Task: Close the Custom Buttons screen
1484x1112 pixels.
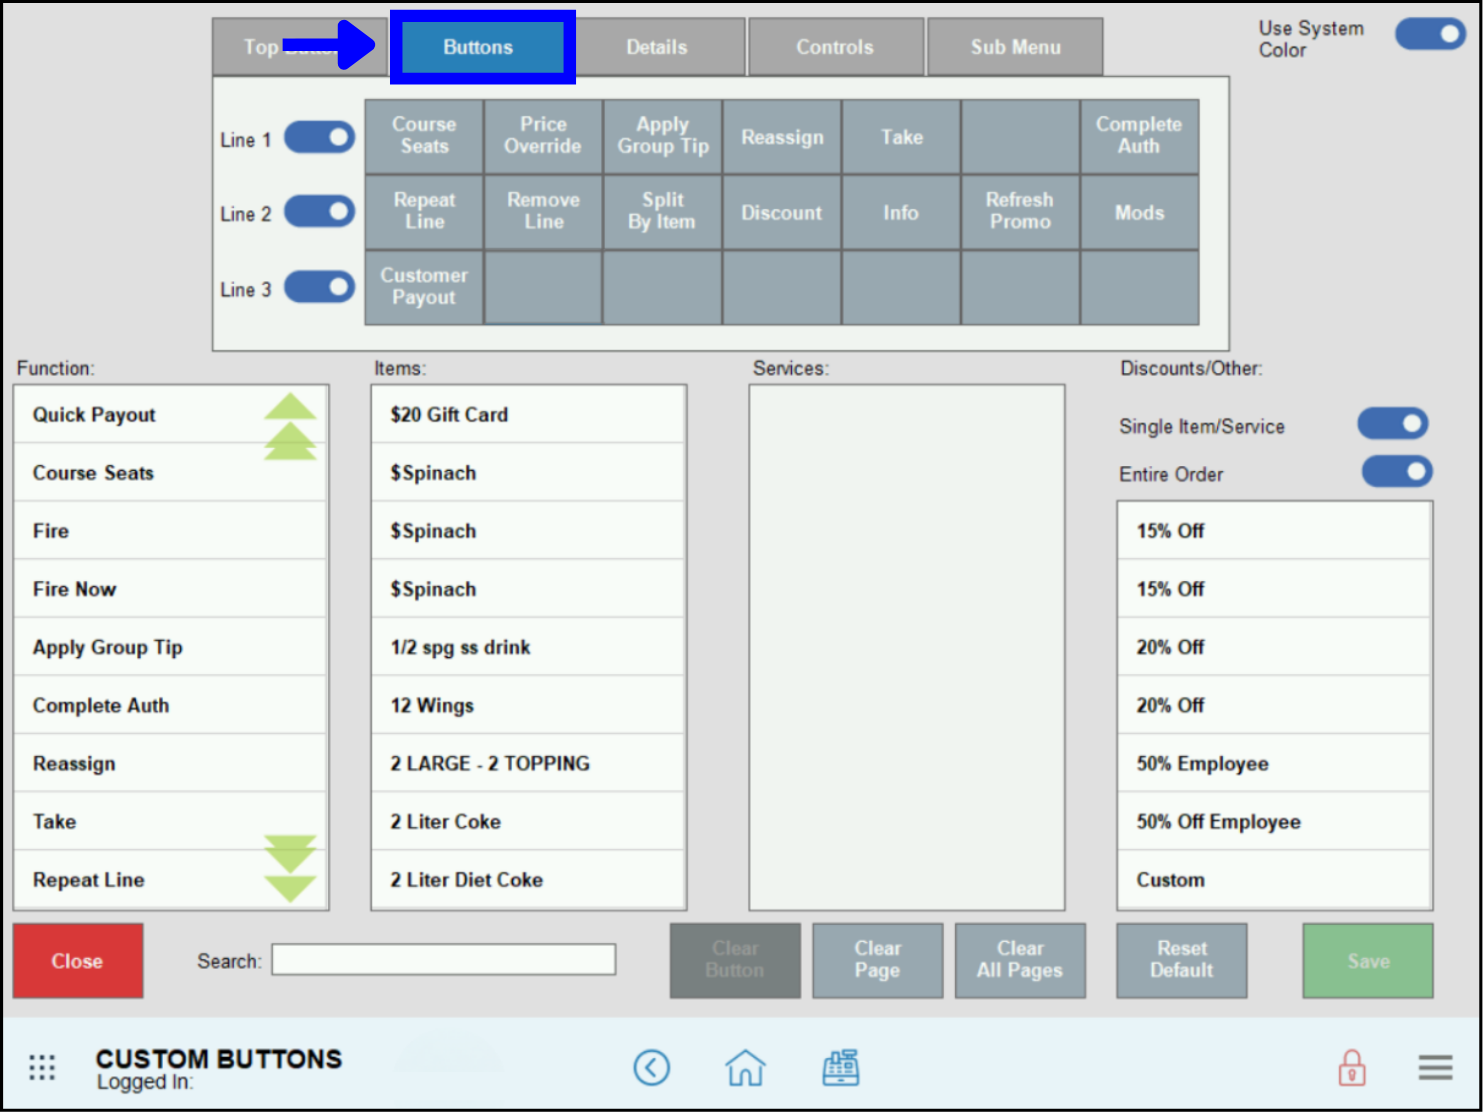Action: [x=77, y=960]
